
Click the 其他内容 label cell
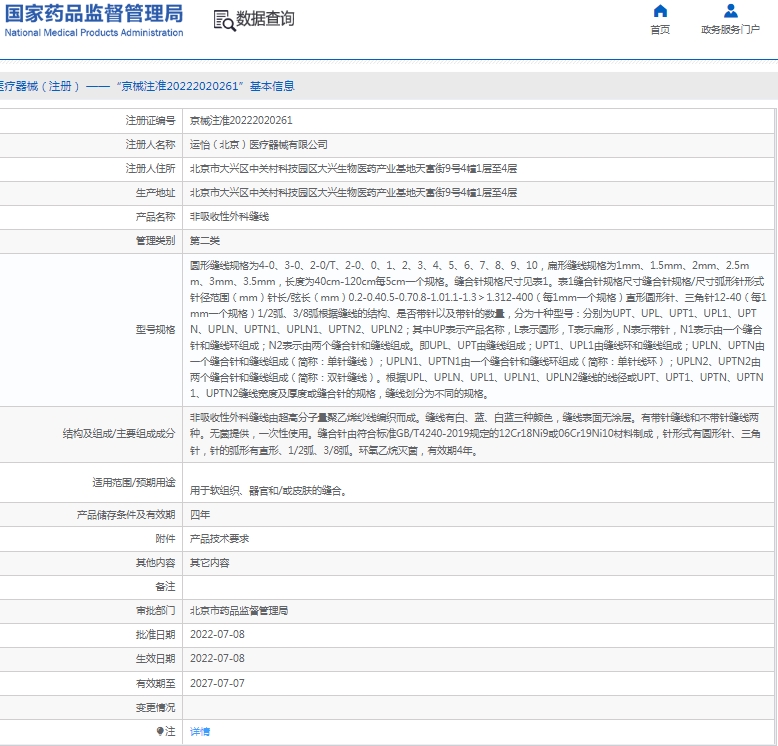tap(89, 563)
